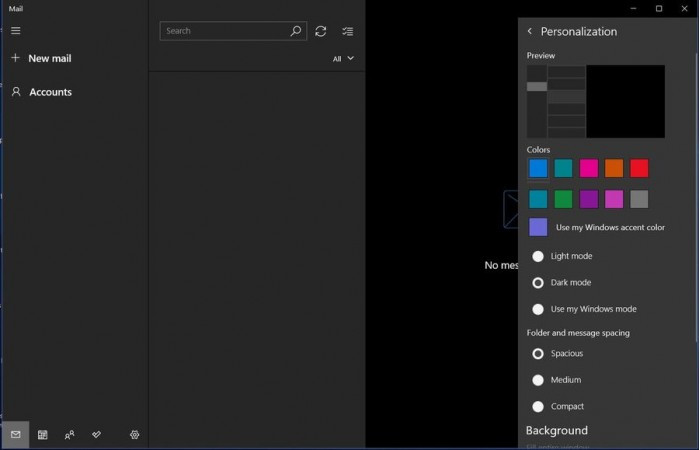This screenshot has width=700, height=450.
Task: Pick the green color swatch
Action: point(563,199)
